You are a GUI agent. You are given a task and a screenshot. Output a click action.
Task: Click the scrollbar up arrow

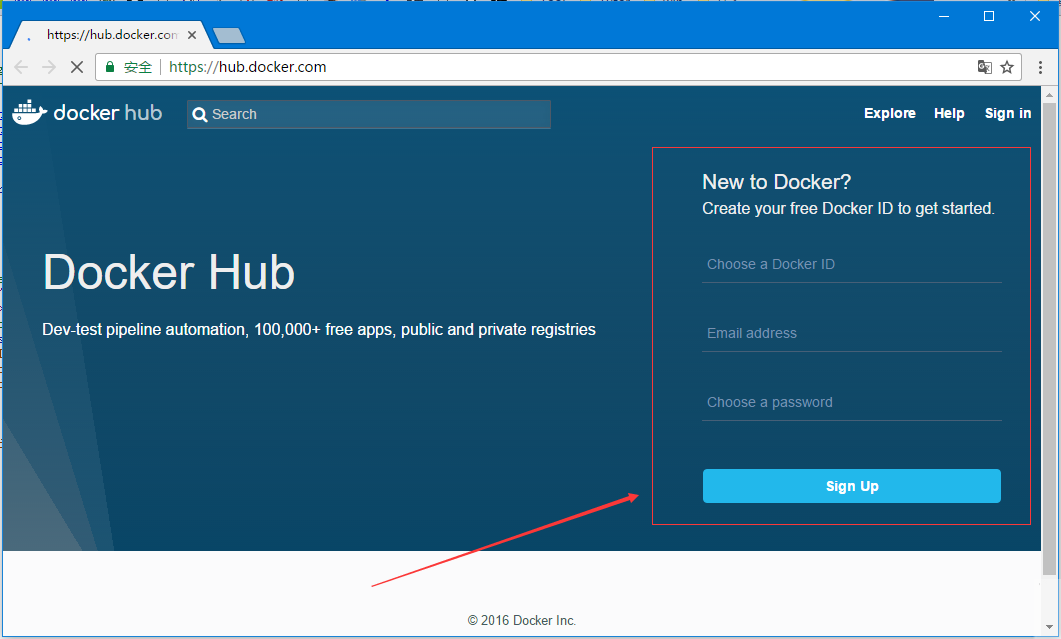click(1049, 93)
